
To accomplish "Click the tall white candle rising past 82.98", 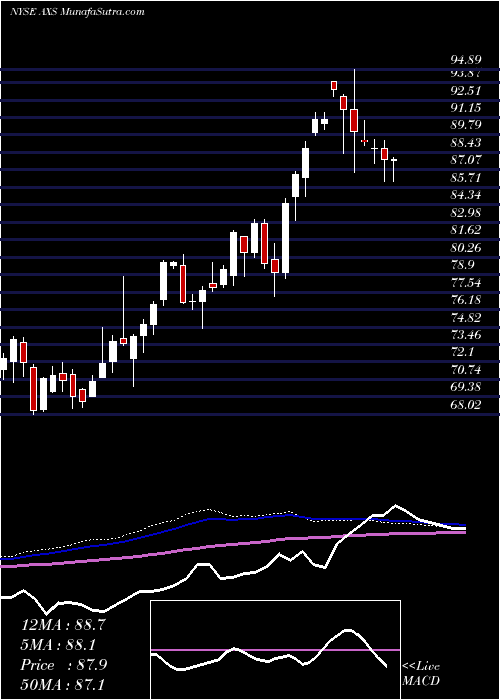I will pos(285,238).
